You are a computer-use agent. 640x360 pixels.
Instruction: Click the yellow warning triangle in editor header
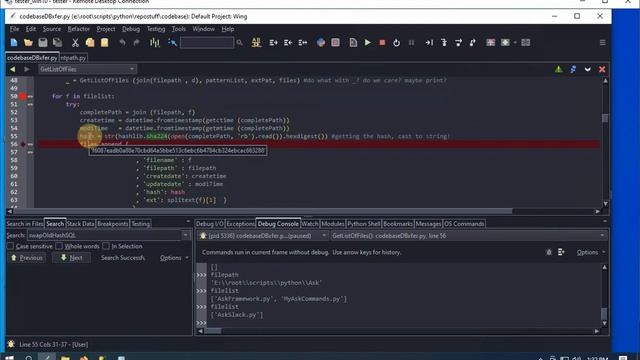[x=558, y=69]
